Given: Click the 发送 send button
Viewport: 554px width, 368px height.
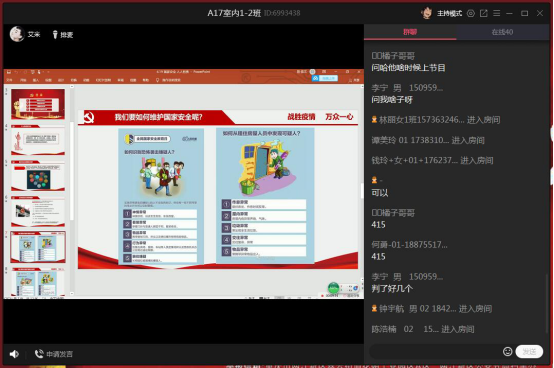Looking at the screenshot, I should tap(529, 351).
